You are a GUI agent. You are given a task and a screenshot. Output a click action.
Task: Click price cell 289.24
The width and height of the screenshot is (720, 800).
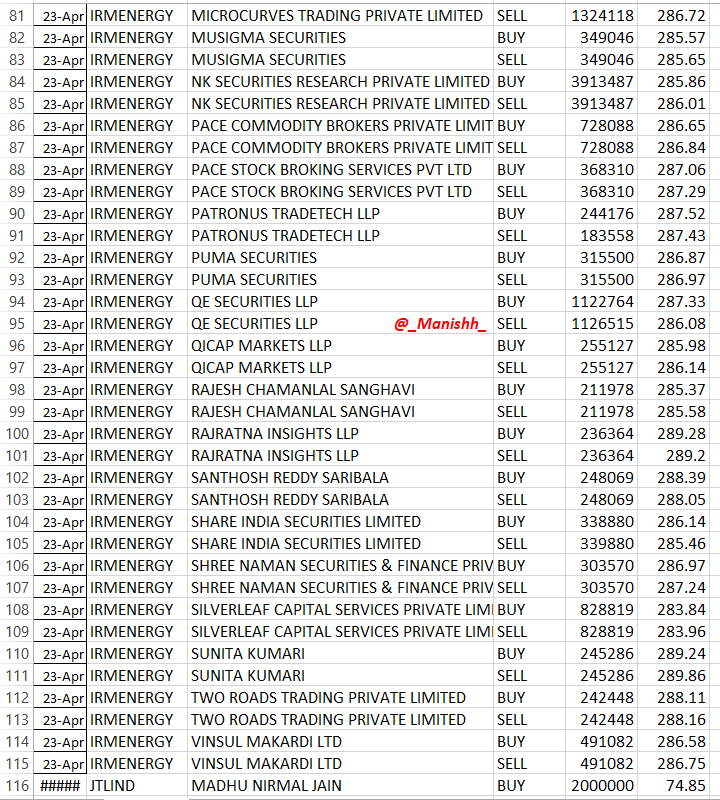pos(673,653)
